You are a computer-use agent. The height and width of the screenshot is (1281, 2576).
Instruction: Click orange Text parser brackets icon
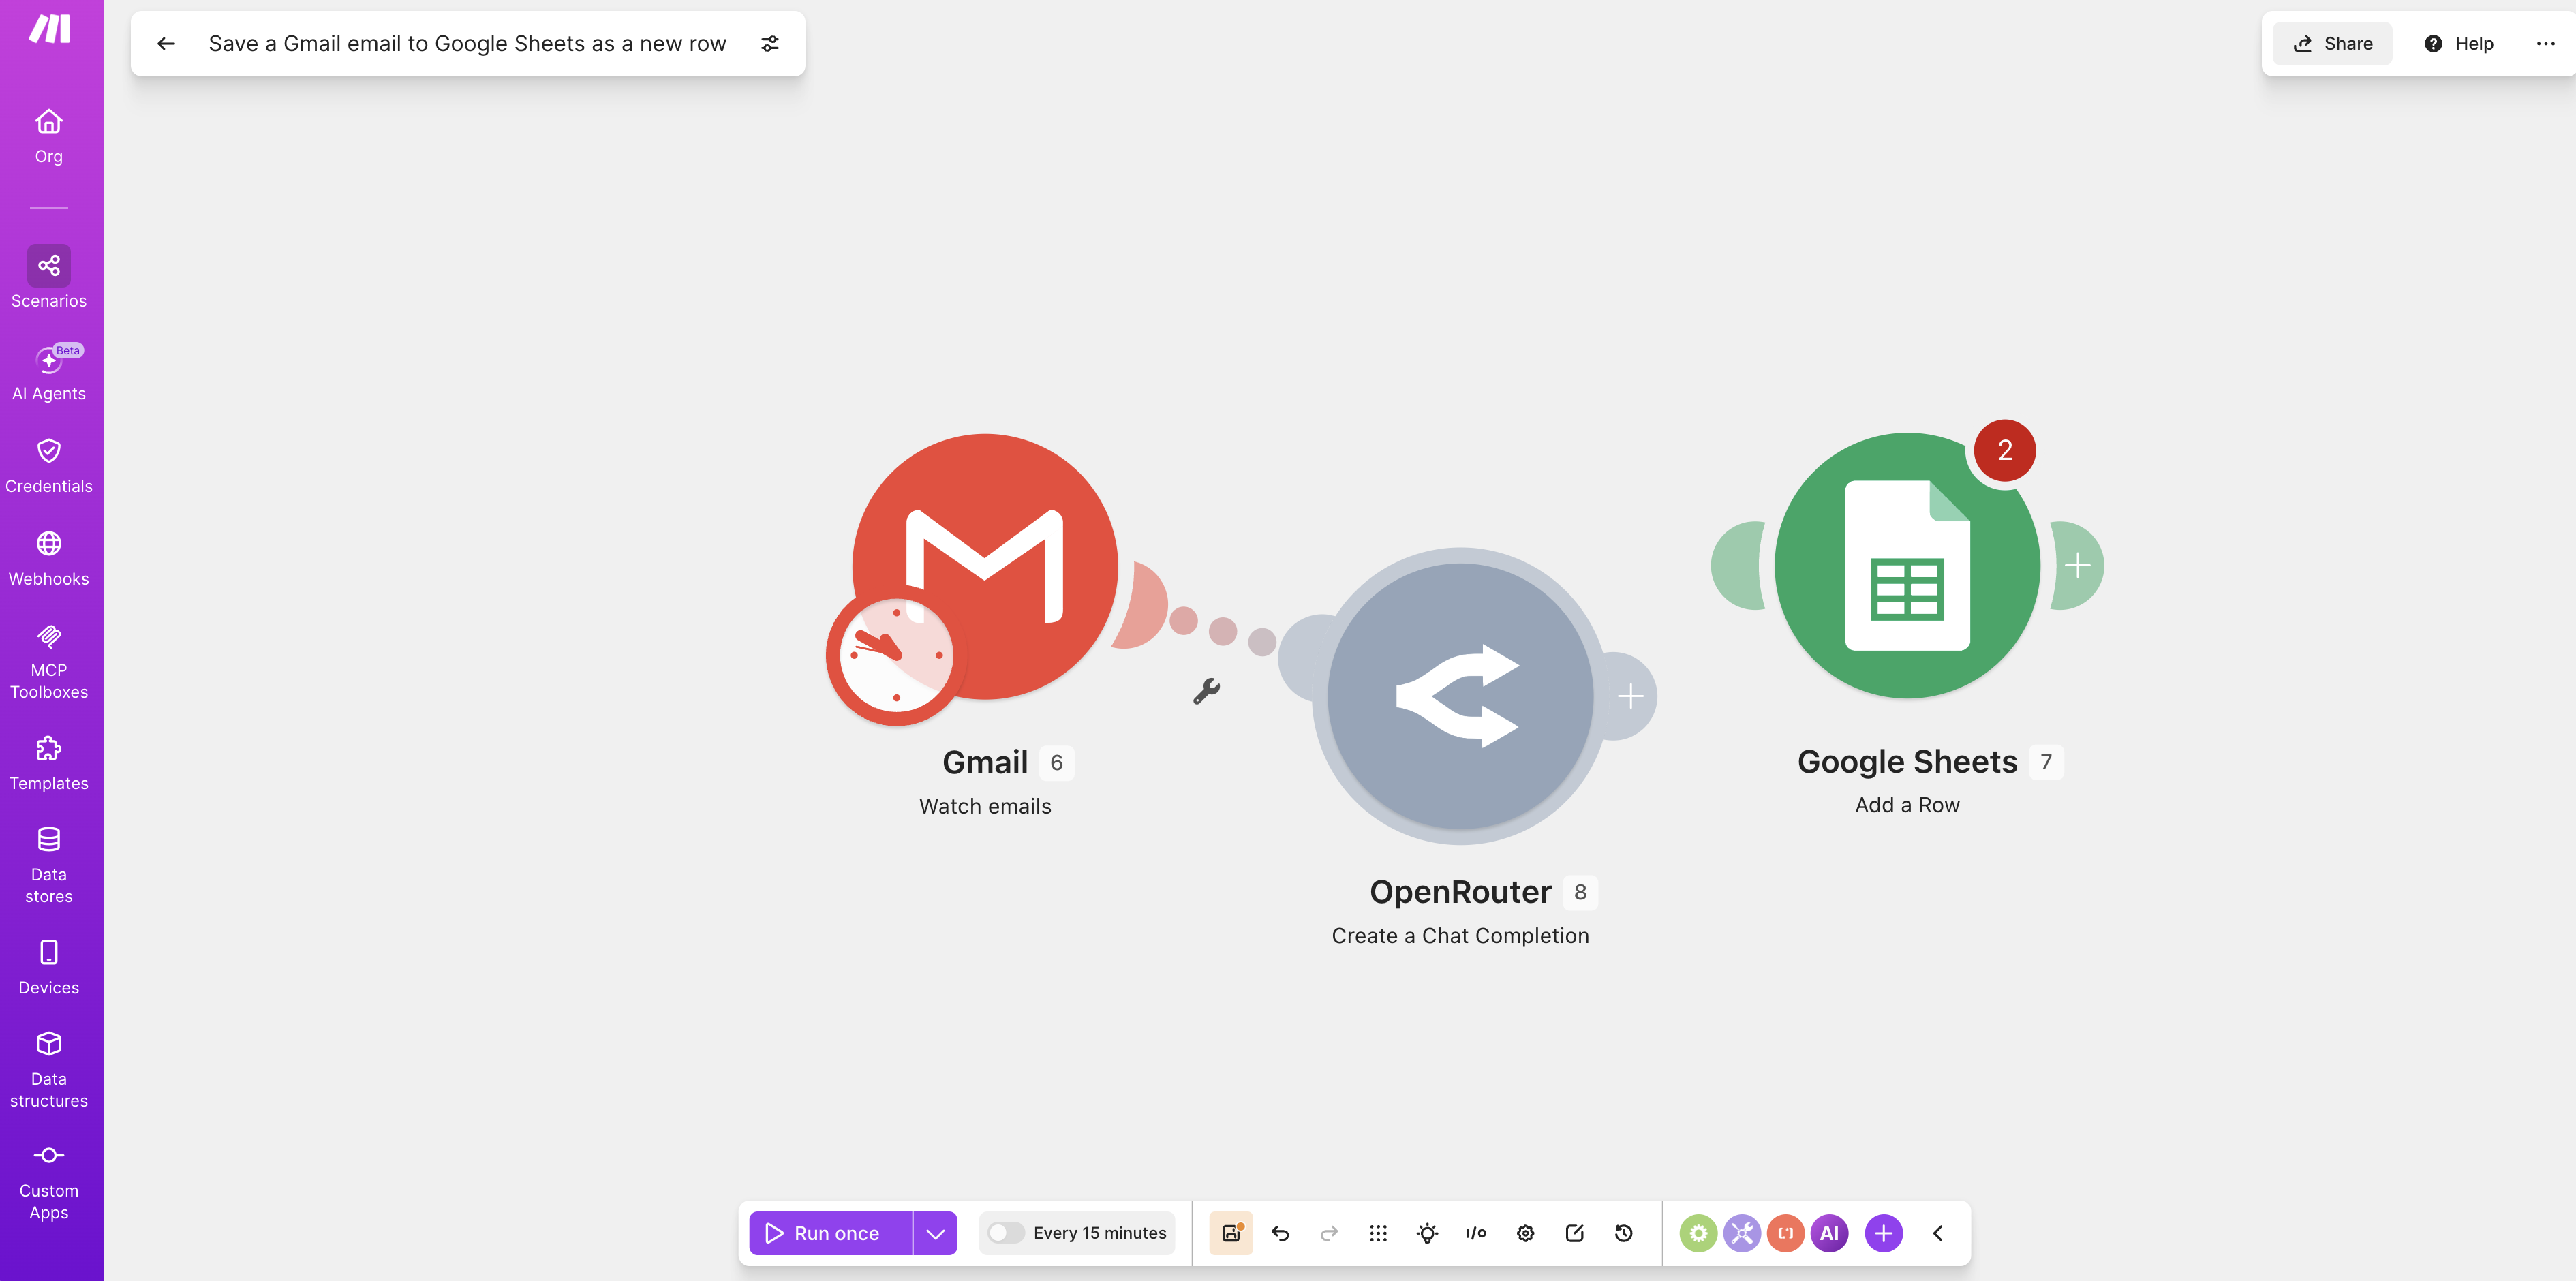tap(1786, 1233)
